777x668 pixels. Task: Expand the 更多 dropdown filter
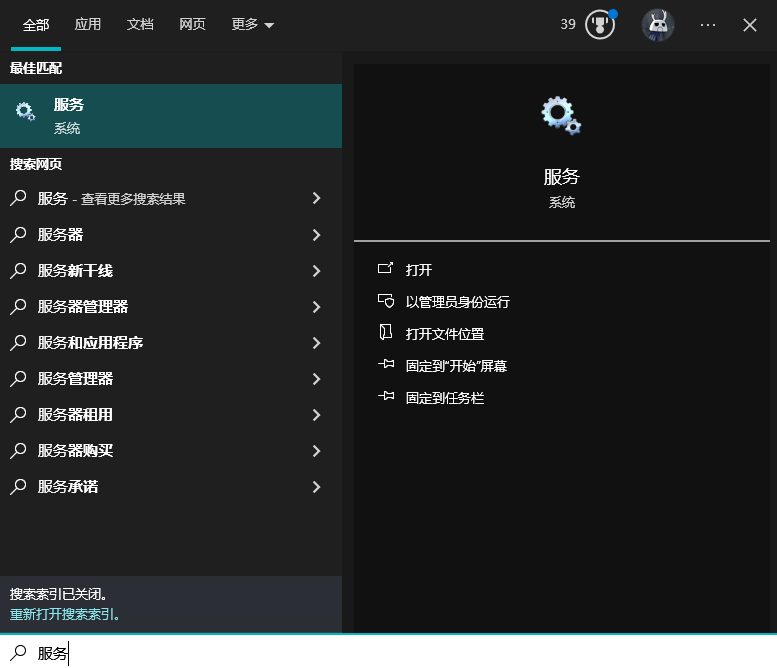[252, 25]
